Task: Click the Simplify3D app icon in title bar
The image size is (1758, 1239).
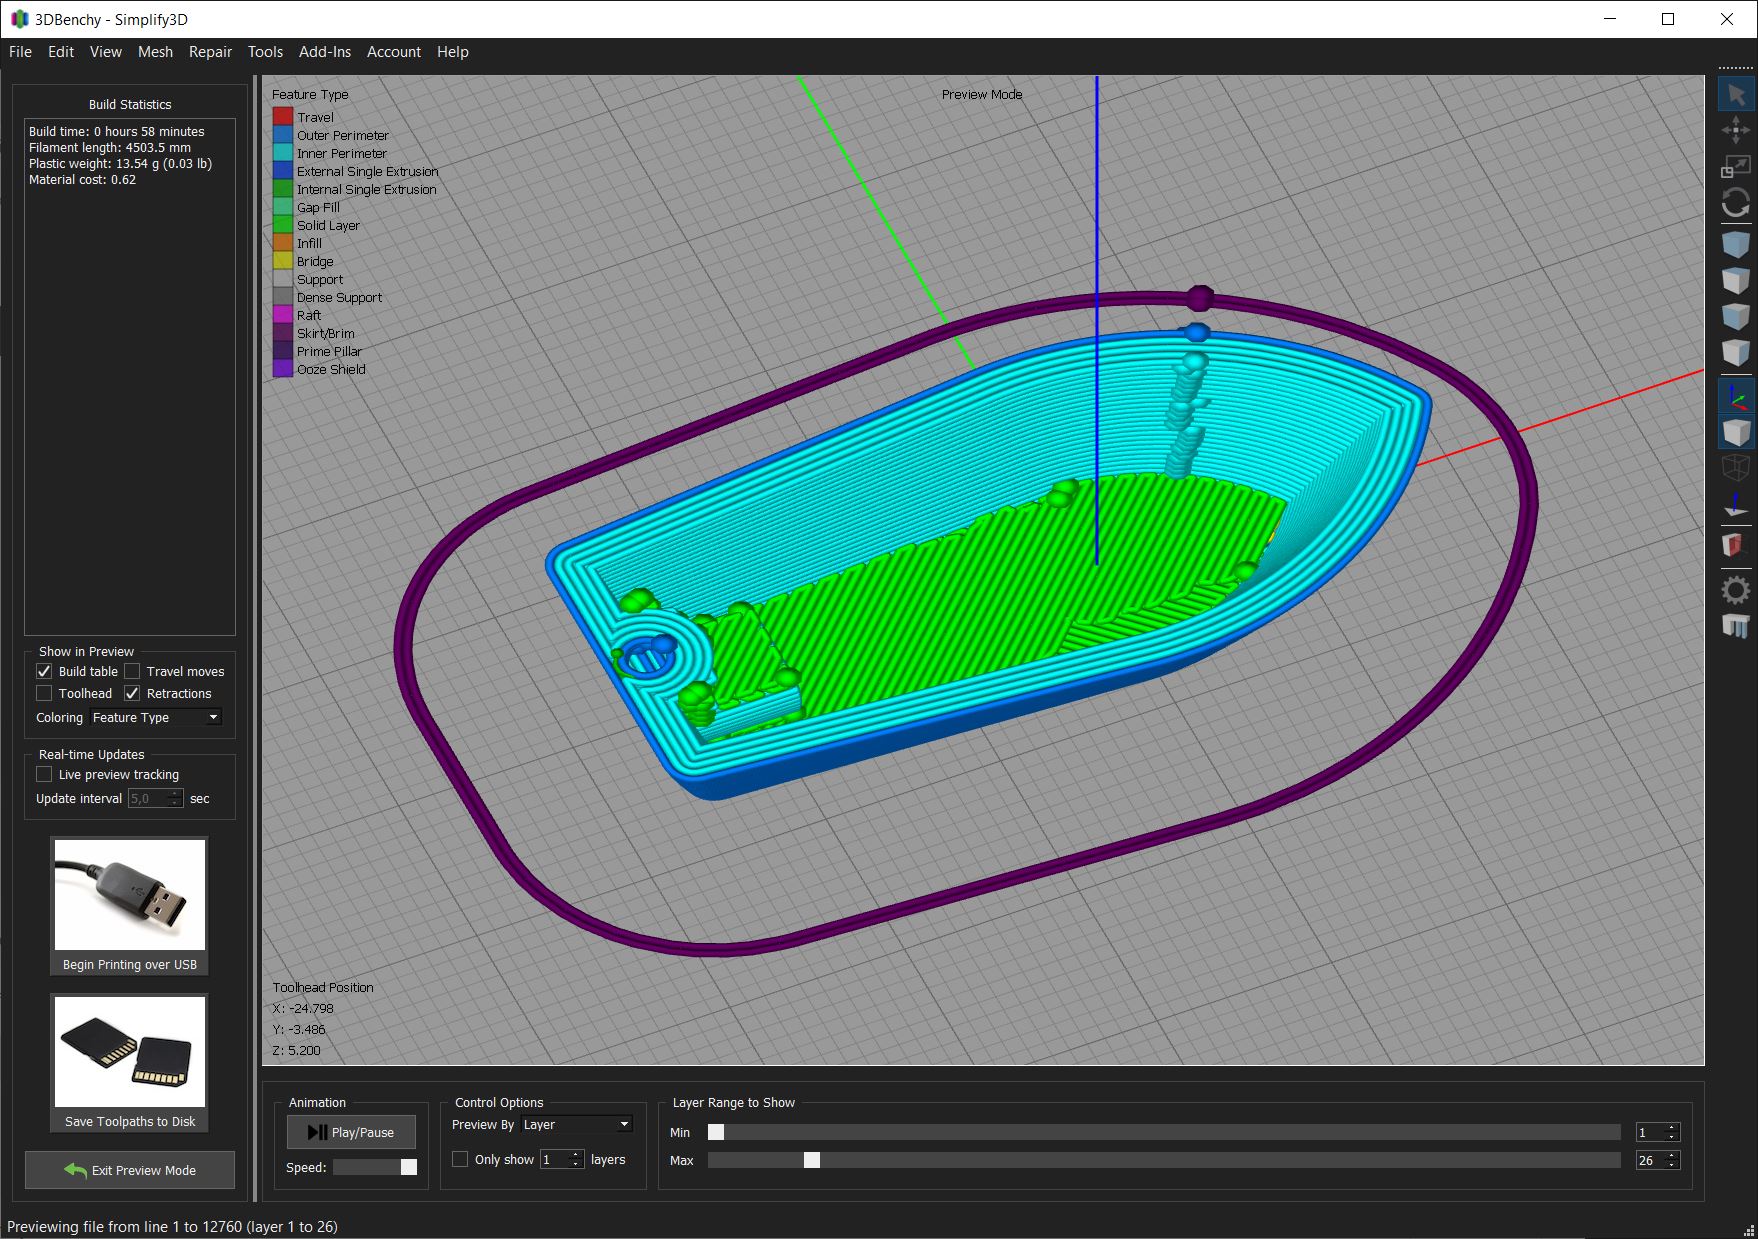Action: (19, 19)
